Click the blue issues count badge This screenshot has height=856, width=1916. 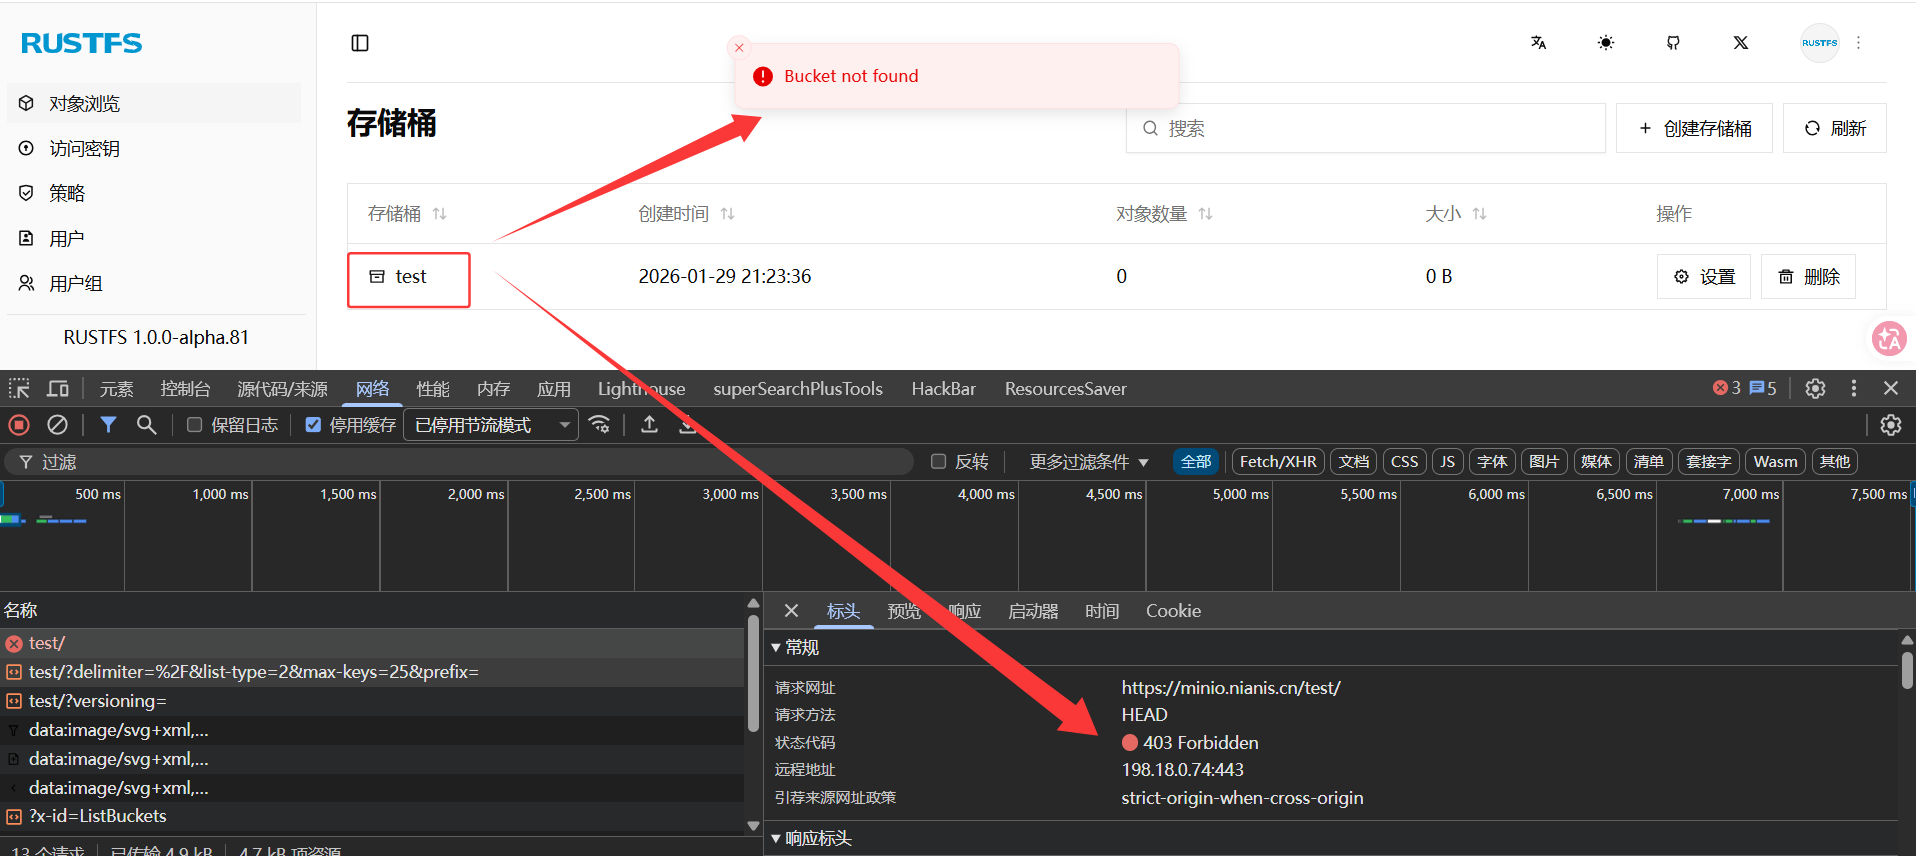1763,388
